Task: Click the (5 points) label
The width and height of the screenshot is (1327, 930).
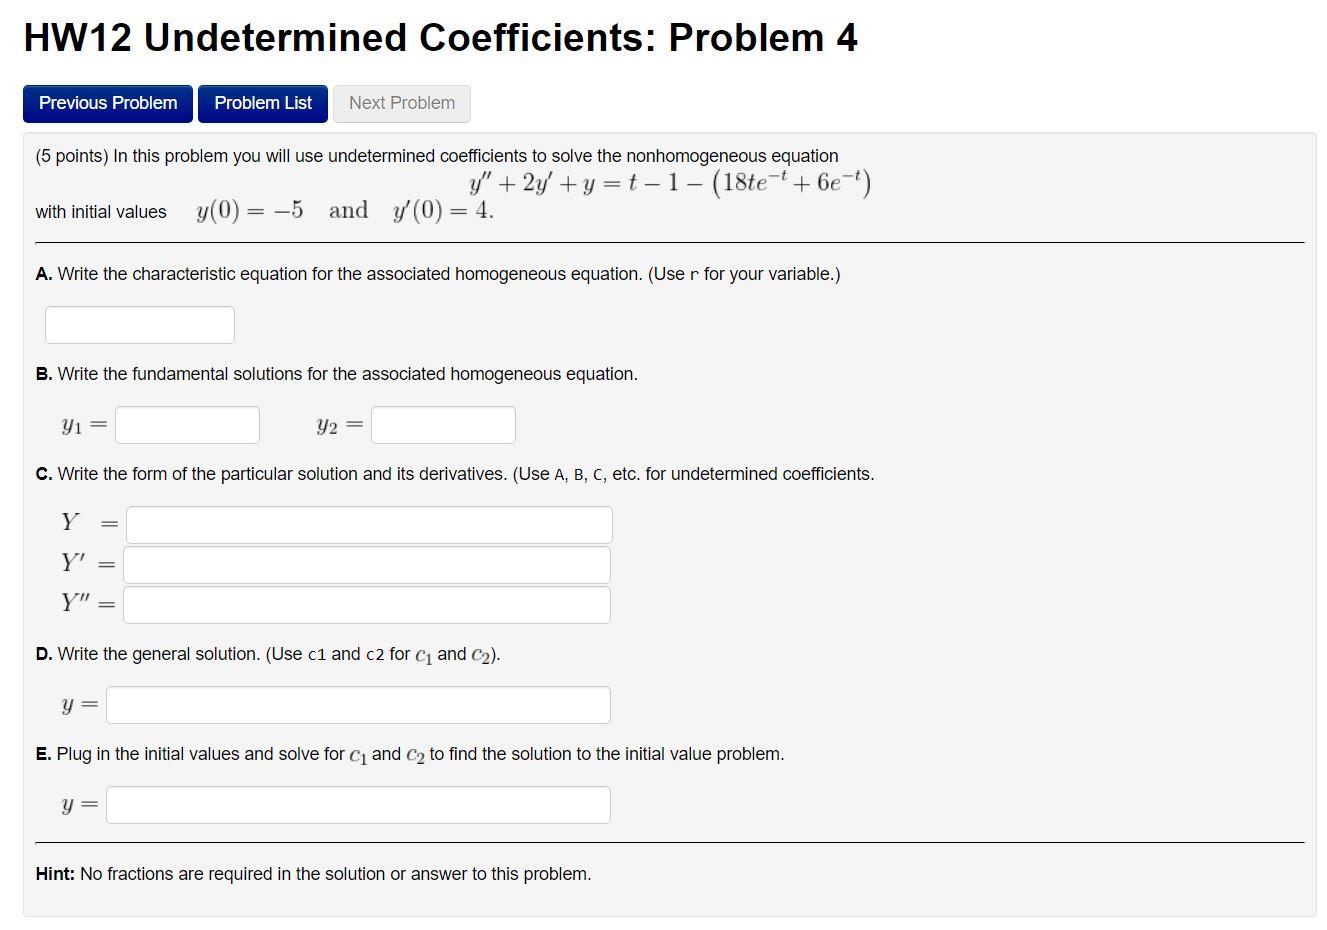Action: click(x=67, y=155)
